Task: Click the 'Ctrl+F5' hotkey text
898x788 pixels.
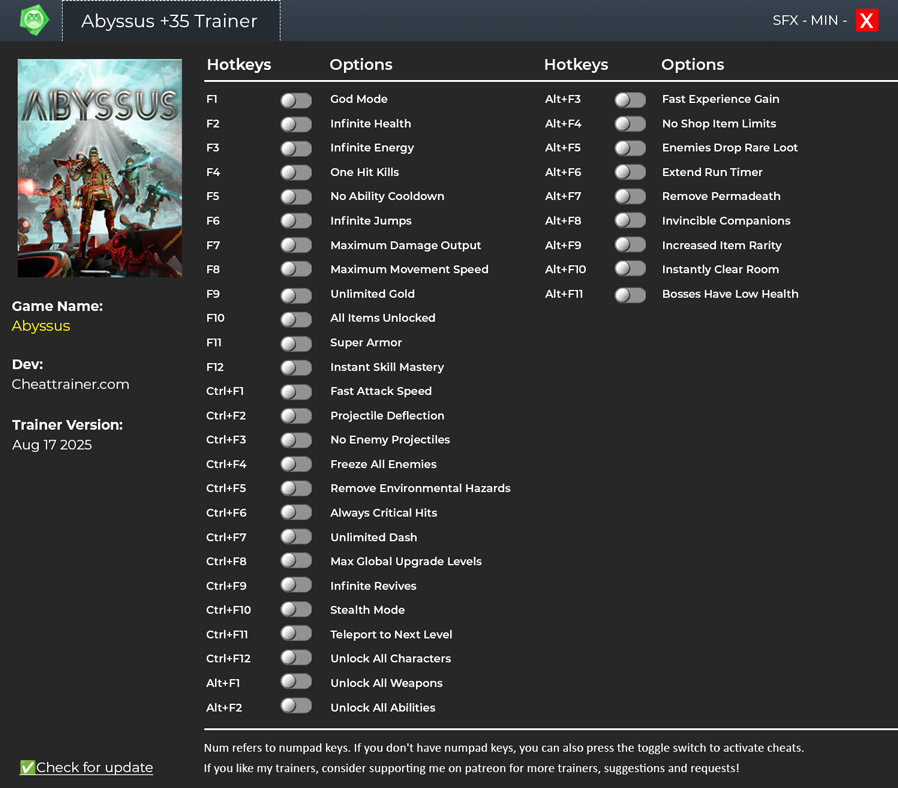Action: click(x=226, y=488)
